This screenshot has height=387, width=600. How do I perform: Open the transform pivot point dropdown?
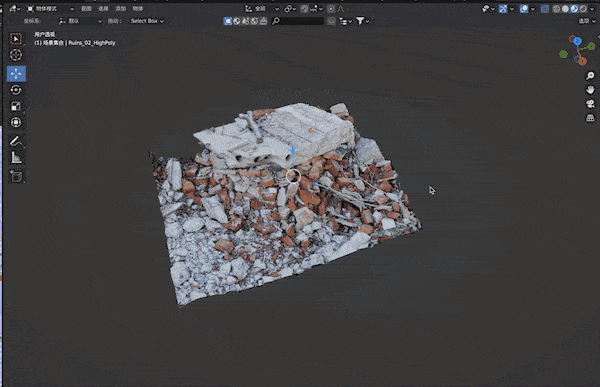[x=290, y=8]
